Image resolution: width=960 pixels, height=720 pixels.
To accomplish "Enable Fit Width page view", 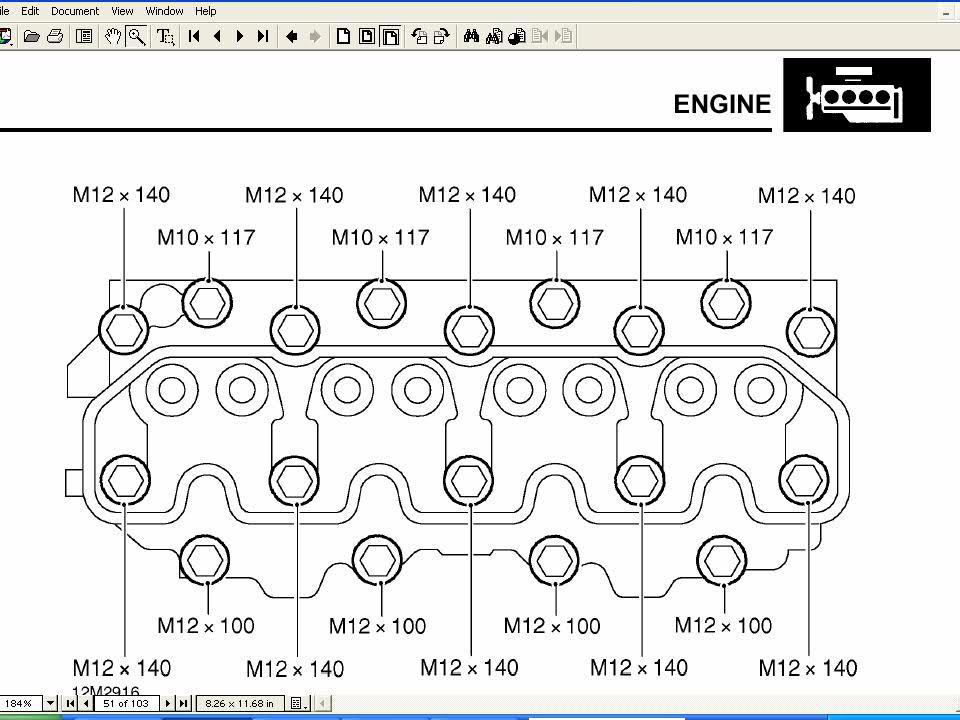I will click(x=391, y=37).
